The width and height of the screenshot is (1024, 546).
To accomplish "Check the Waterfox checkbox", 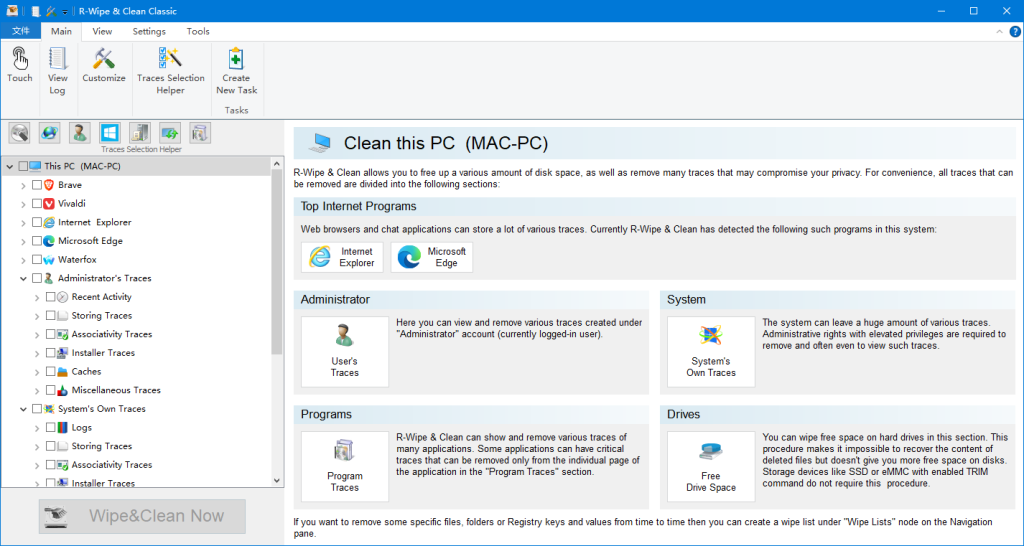I will pyautogui.click(x=37, y=260).
